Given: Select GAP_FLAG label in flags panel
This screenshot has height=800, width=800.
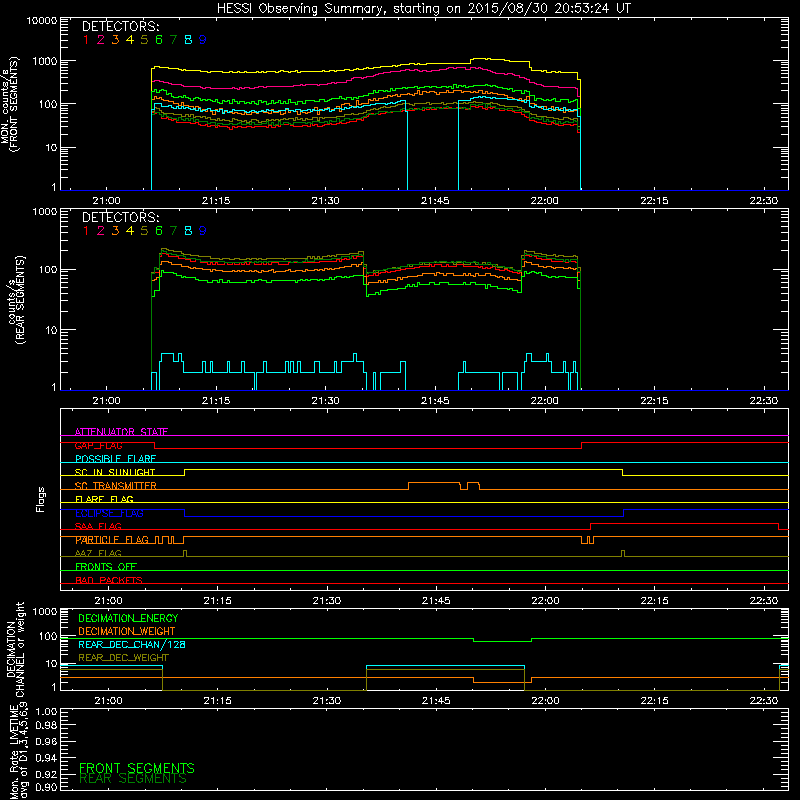Looking at the screenshot, I should pos(98,445).
